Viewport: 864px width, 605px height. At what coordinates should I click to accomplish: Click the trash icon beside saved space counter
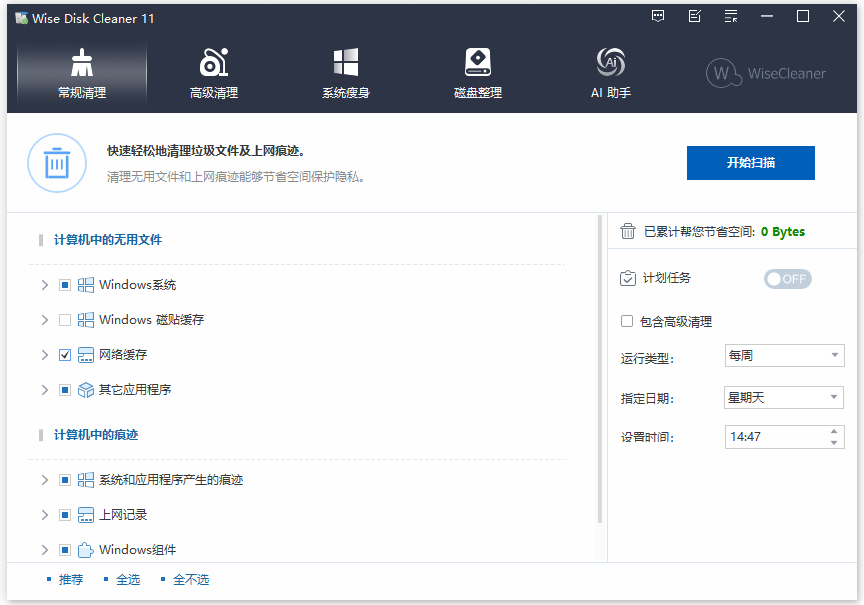627,231
